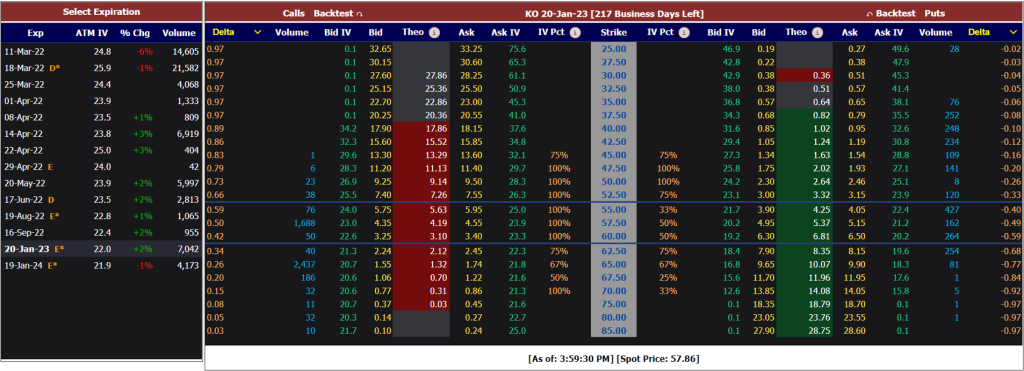Screen dimensions: 1024x371
Task: Click the puts Theo info icon
Action: pos(816,32)
